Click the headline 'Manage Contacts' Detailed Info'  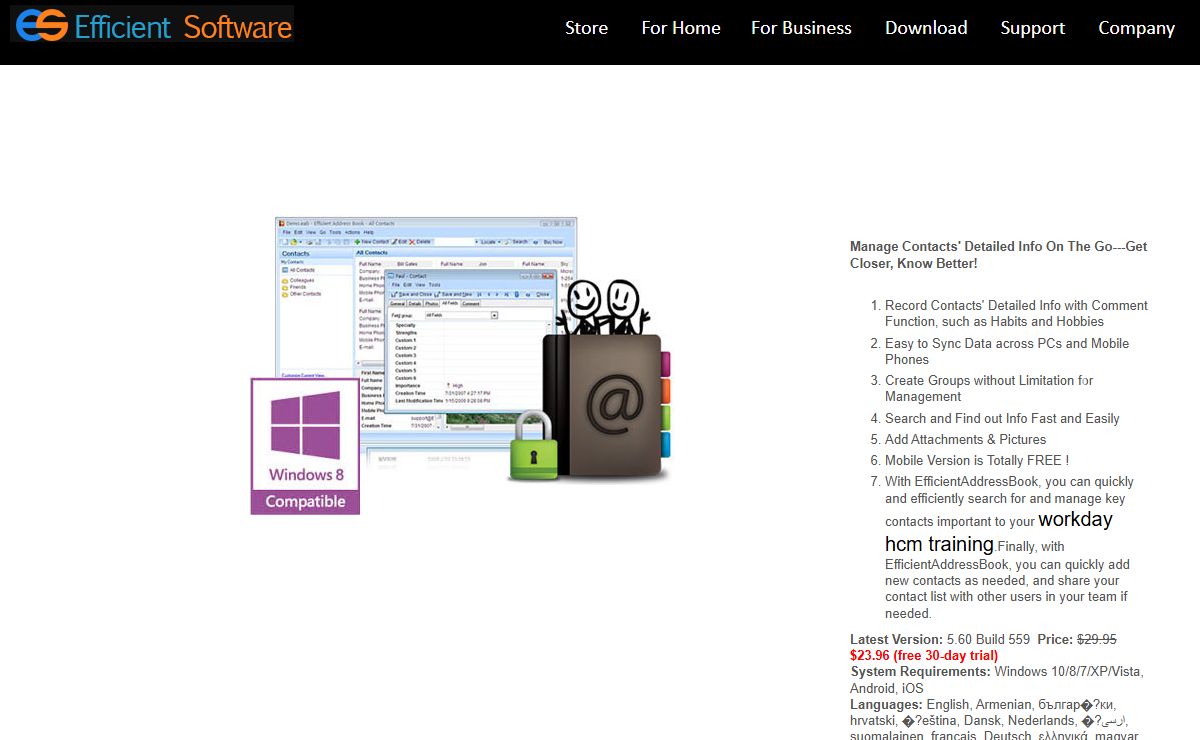pos(999,255)
